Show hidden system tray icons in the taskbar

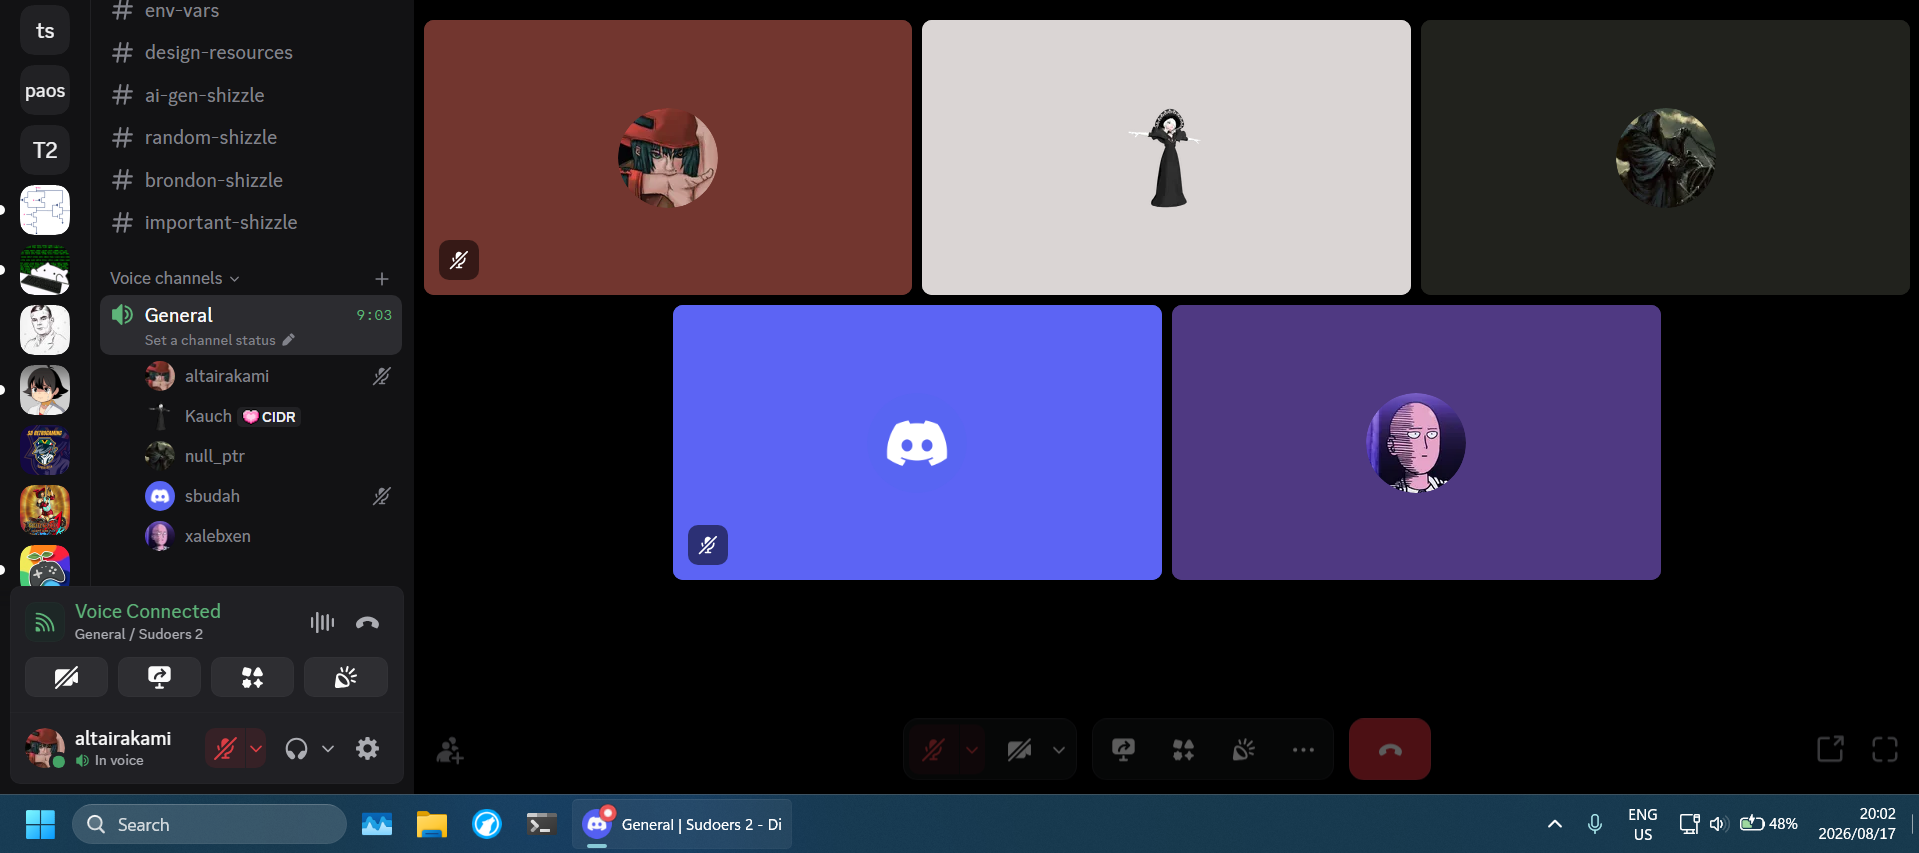(x=1554, y=824)
